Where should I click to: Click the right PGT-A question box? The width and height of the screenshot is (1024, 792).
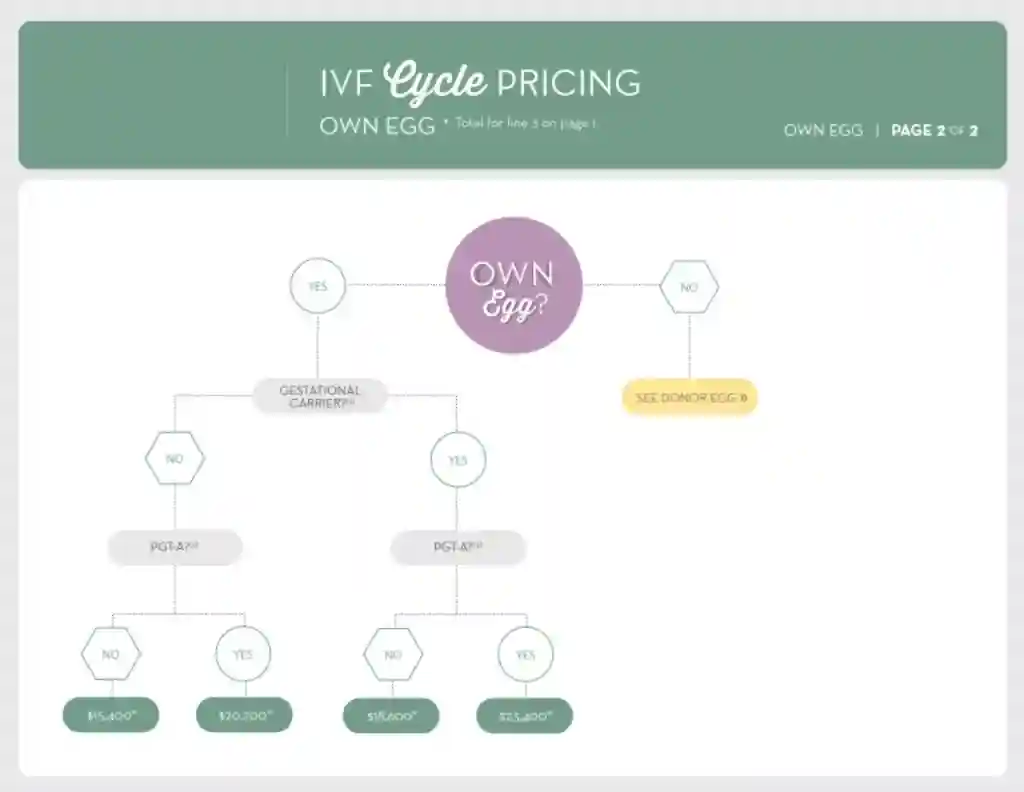(x=458, y=547)
